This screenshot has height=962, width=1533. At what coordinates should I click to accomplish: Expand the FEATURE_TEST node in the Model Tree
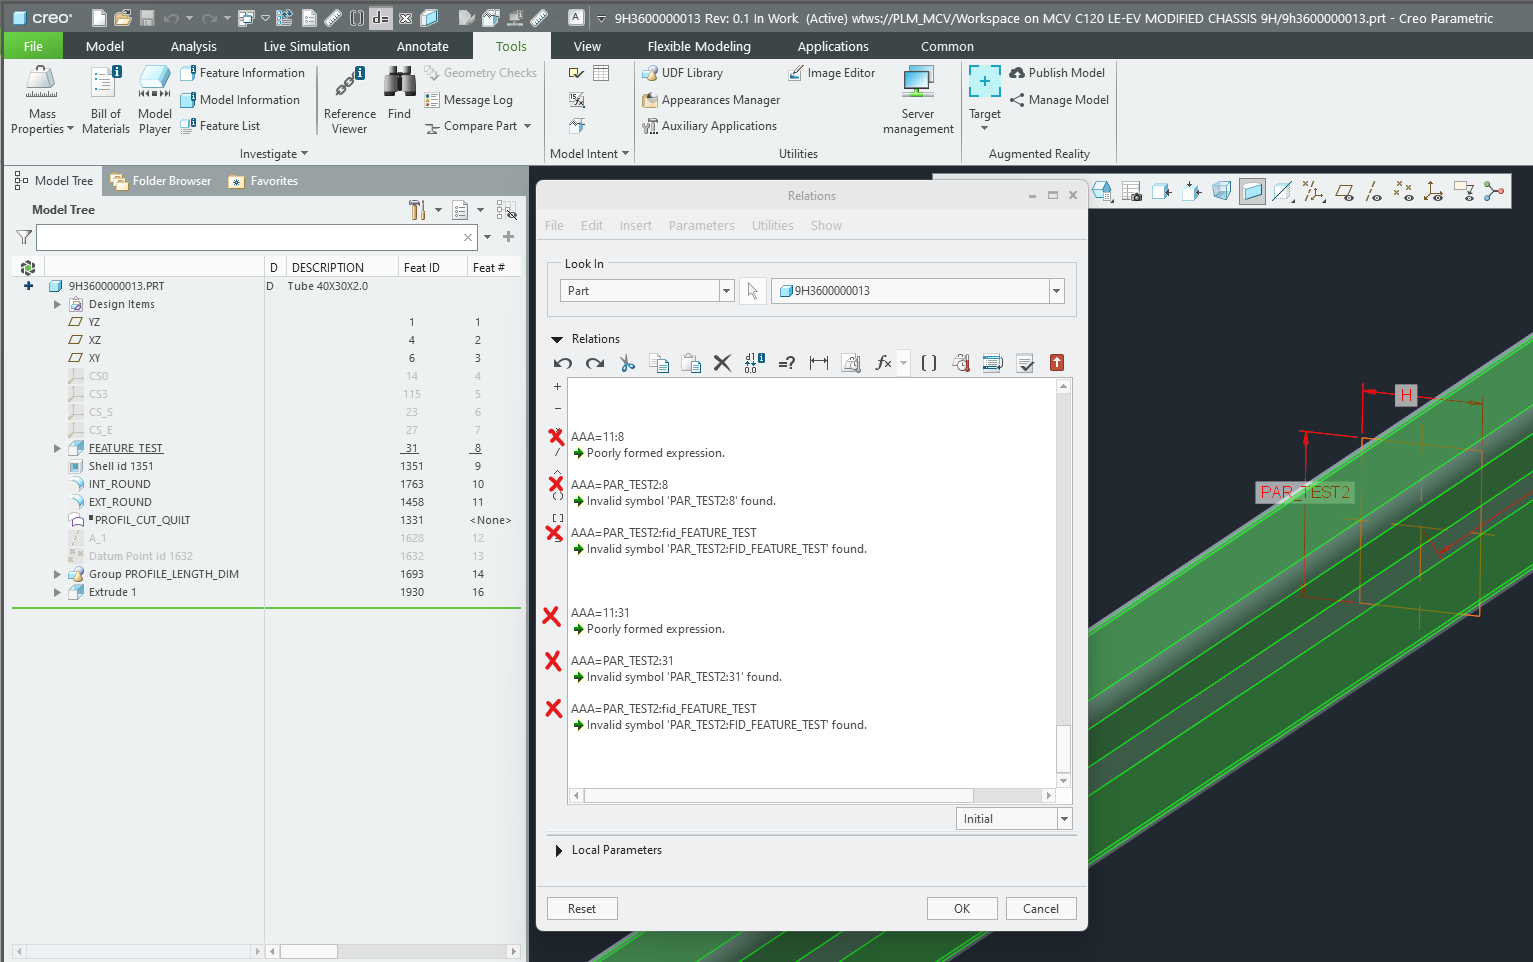pyautogui.click(x=58, y=447)
